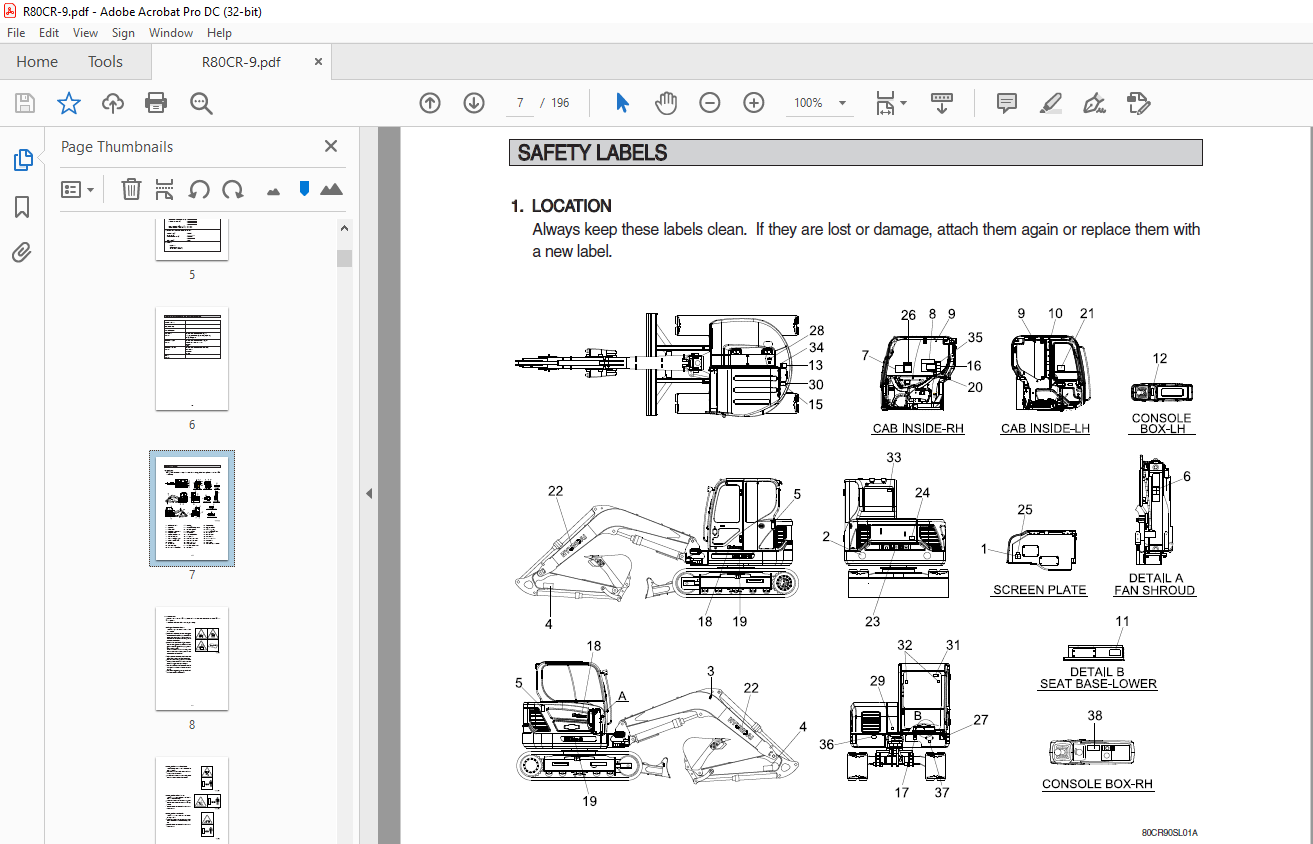Collapse the navigation pane with arrow handle

(369, 493)
